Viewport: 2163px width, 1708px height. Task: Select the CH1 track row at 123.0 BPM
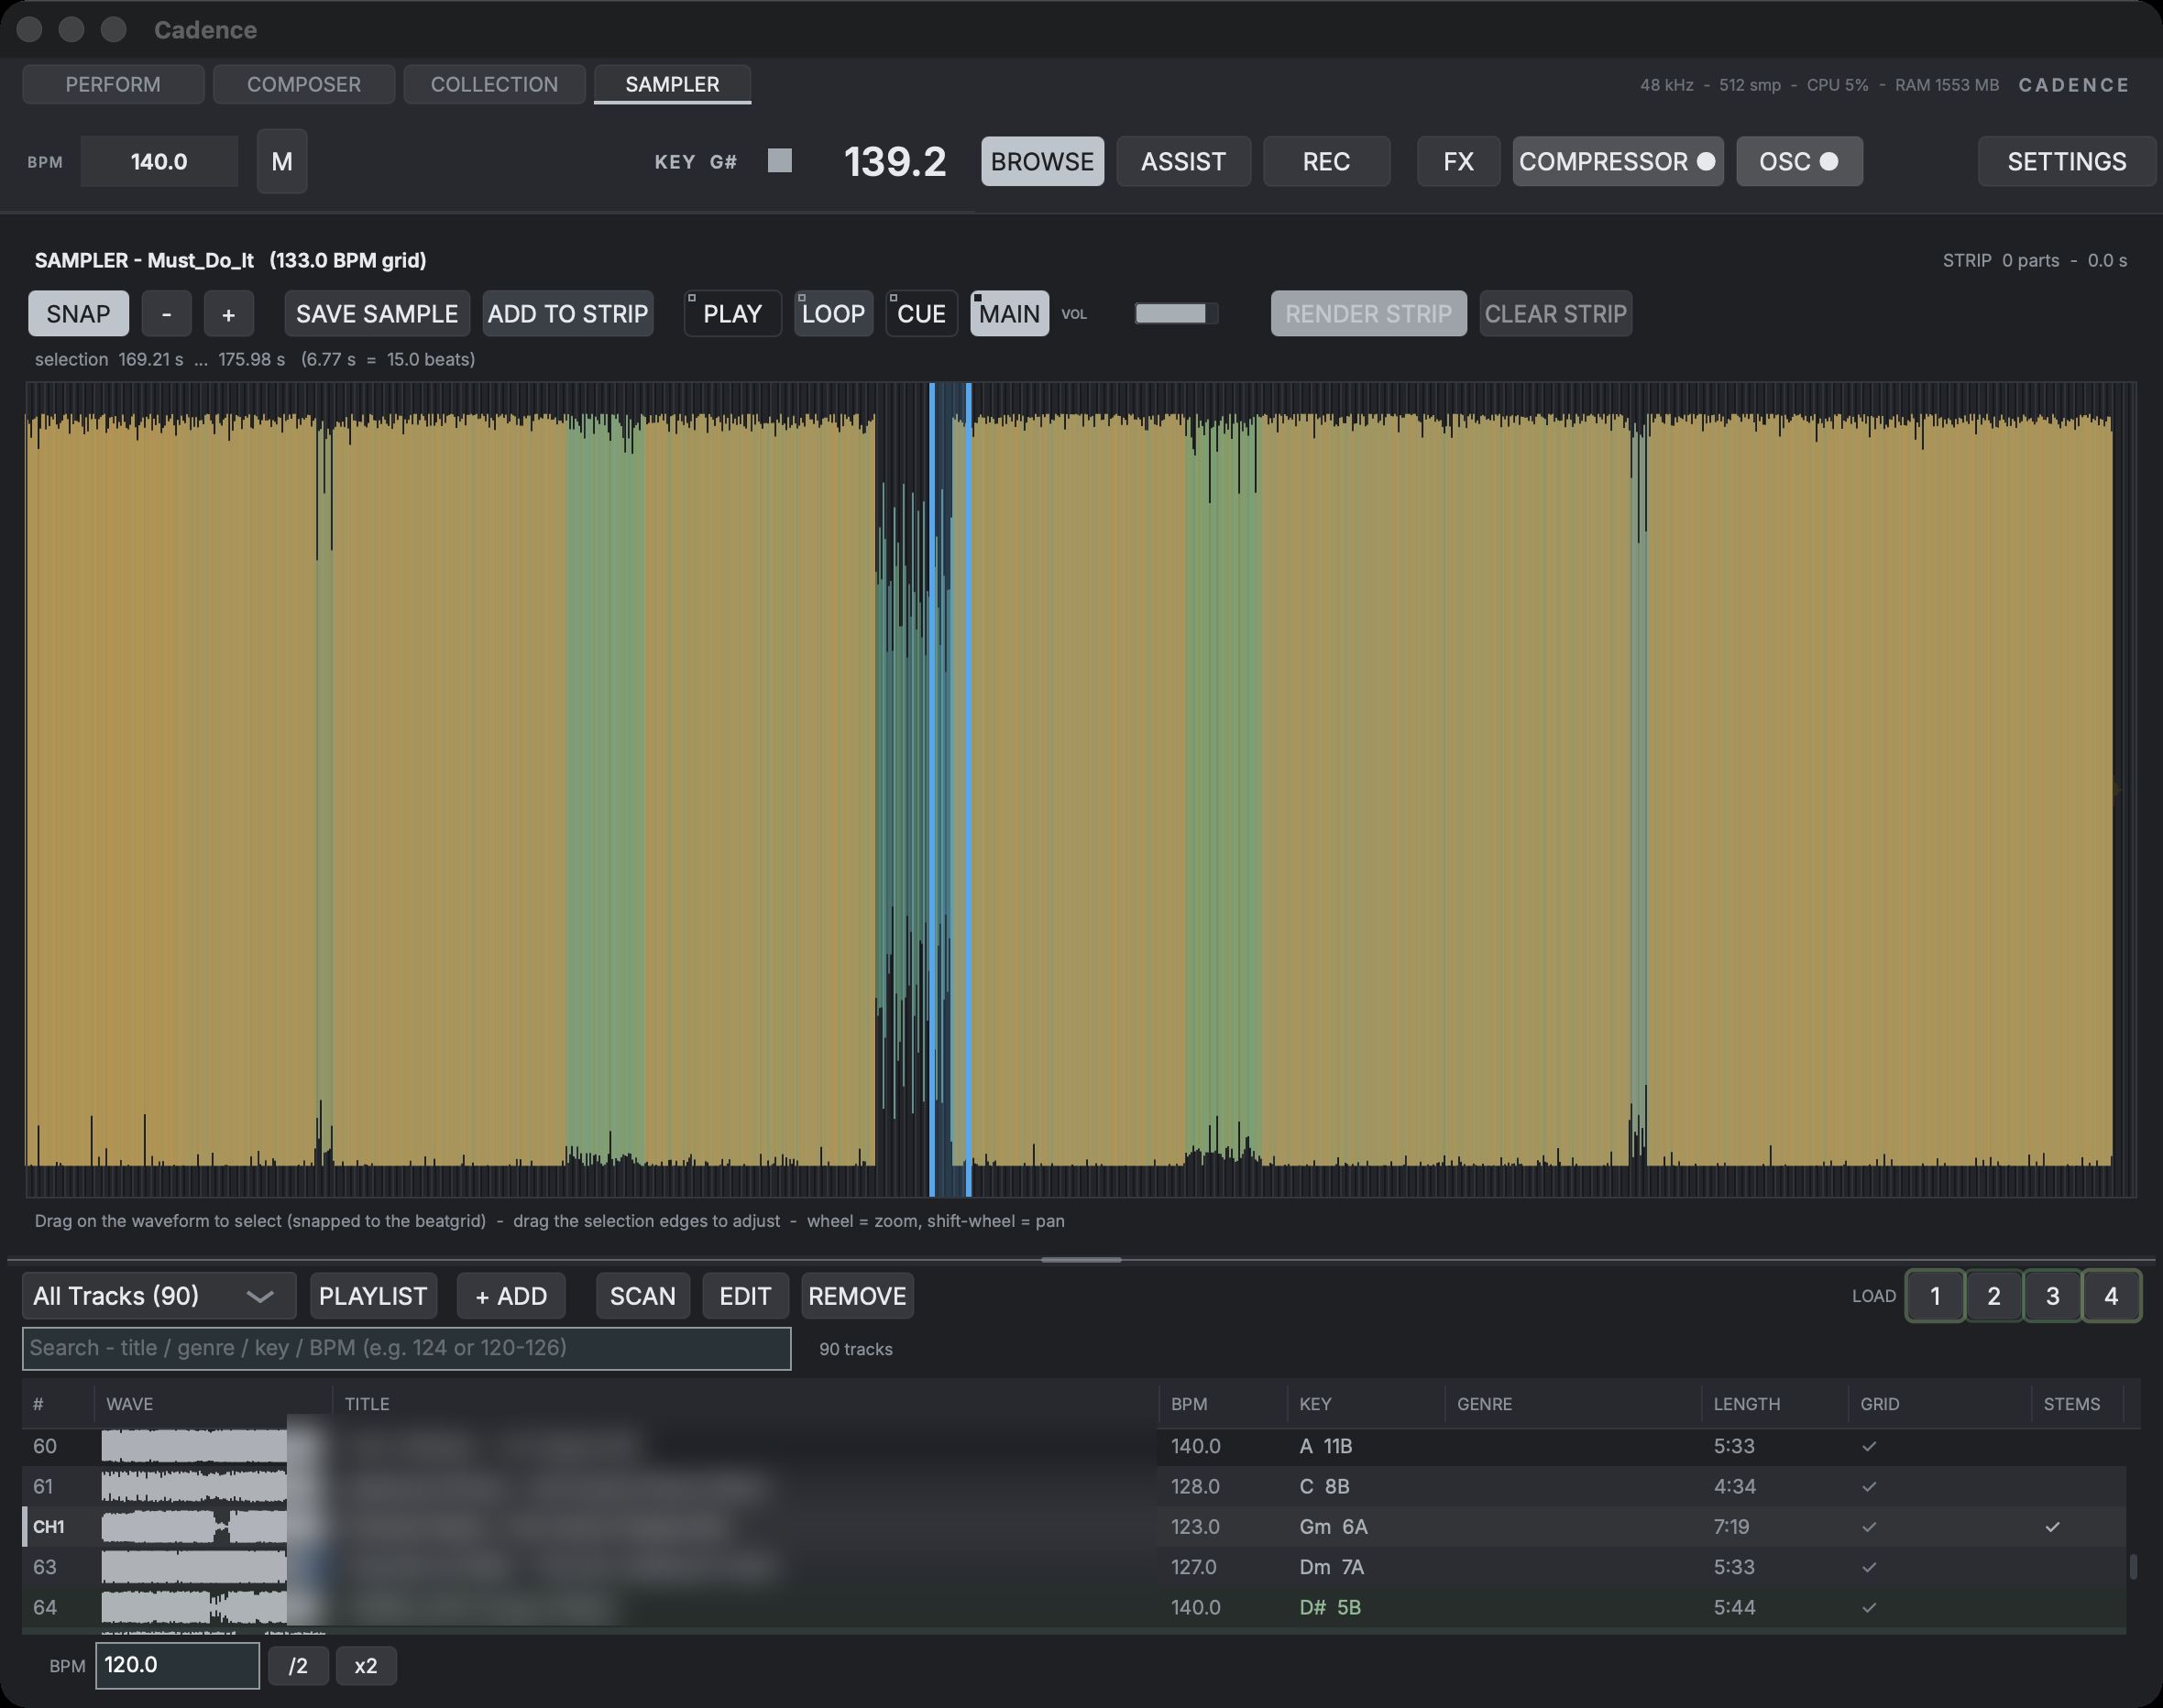(x=1074, y=1527)
